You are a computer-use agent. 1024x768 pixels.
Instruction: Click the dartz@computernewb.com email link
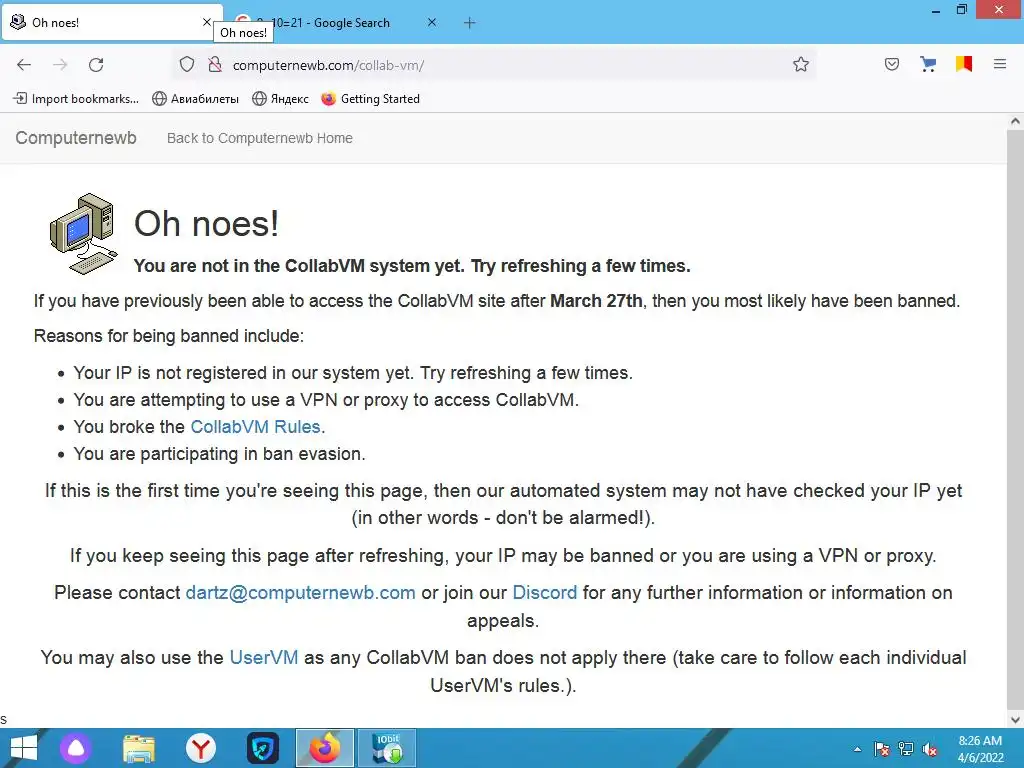tap(300, 592)
